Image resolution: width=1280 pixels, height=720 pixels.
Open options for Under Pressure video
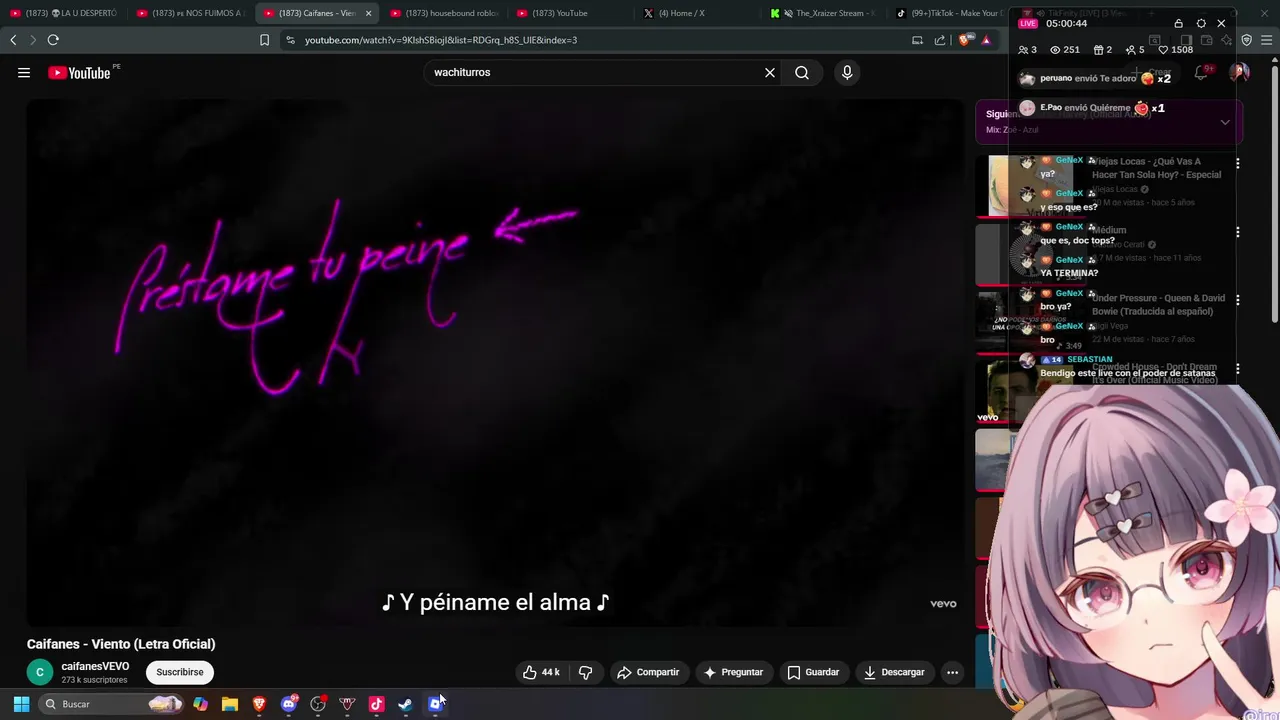tap(1238, 299)
